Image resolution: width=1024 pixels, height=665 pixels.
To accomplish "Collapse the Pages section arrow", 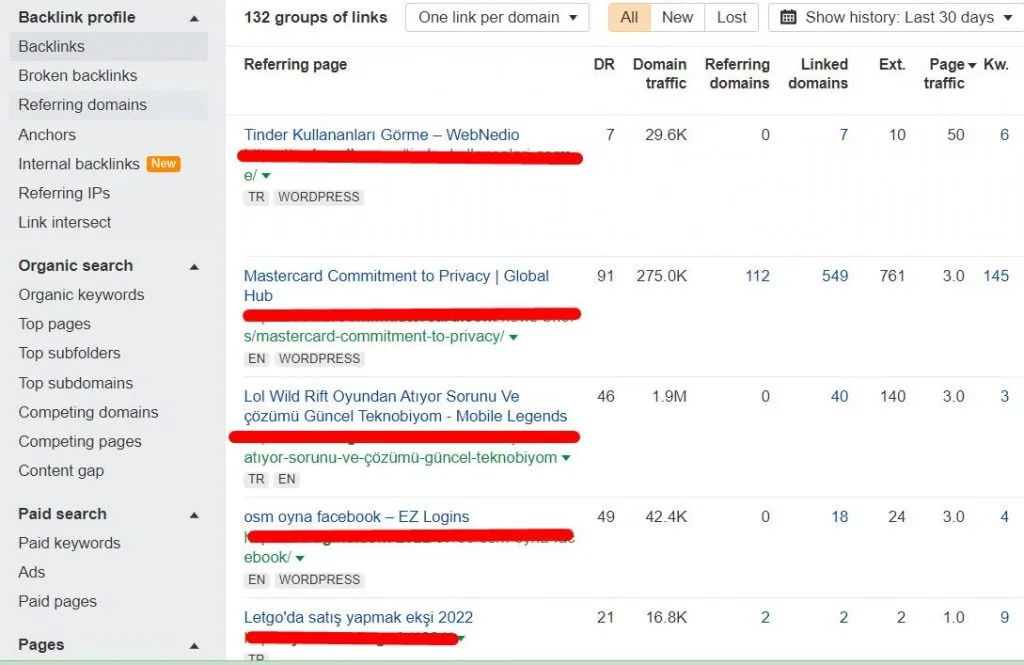I will coord(194,645).
